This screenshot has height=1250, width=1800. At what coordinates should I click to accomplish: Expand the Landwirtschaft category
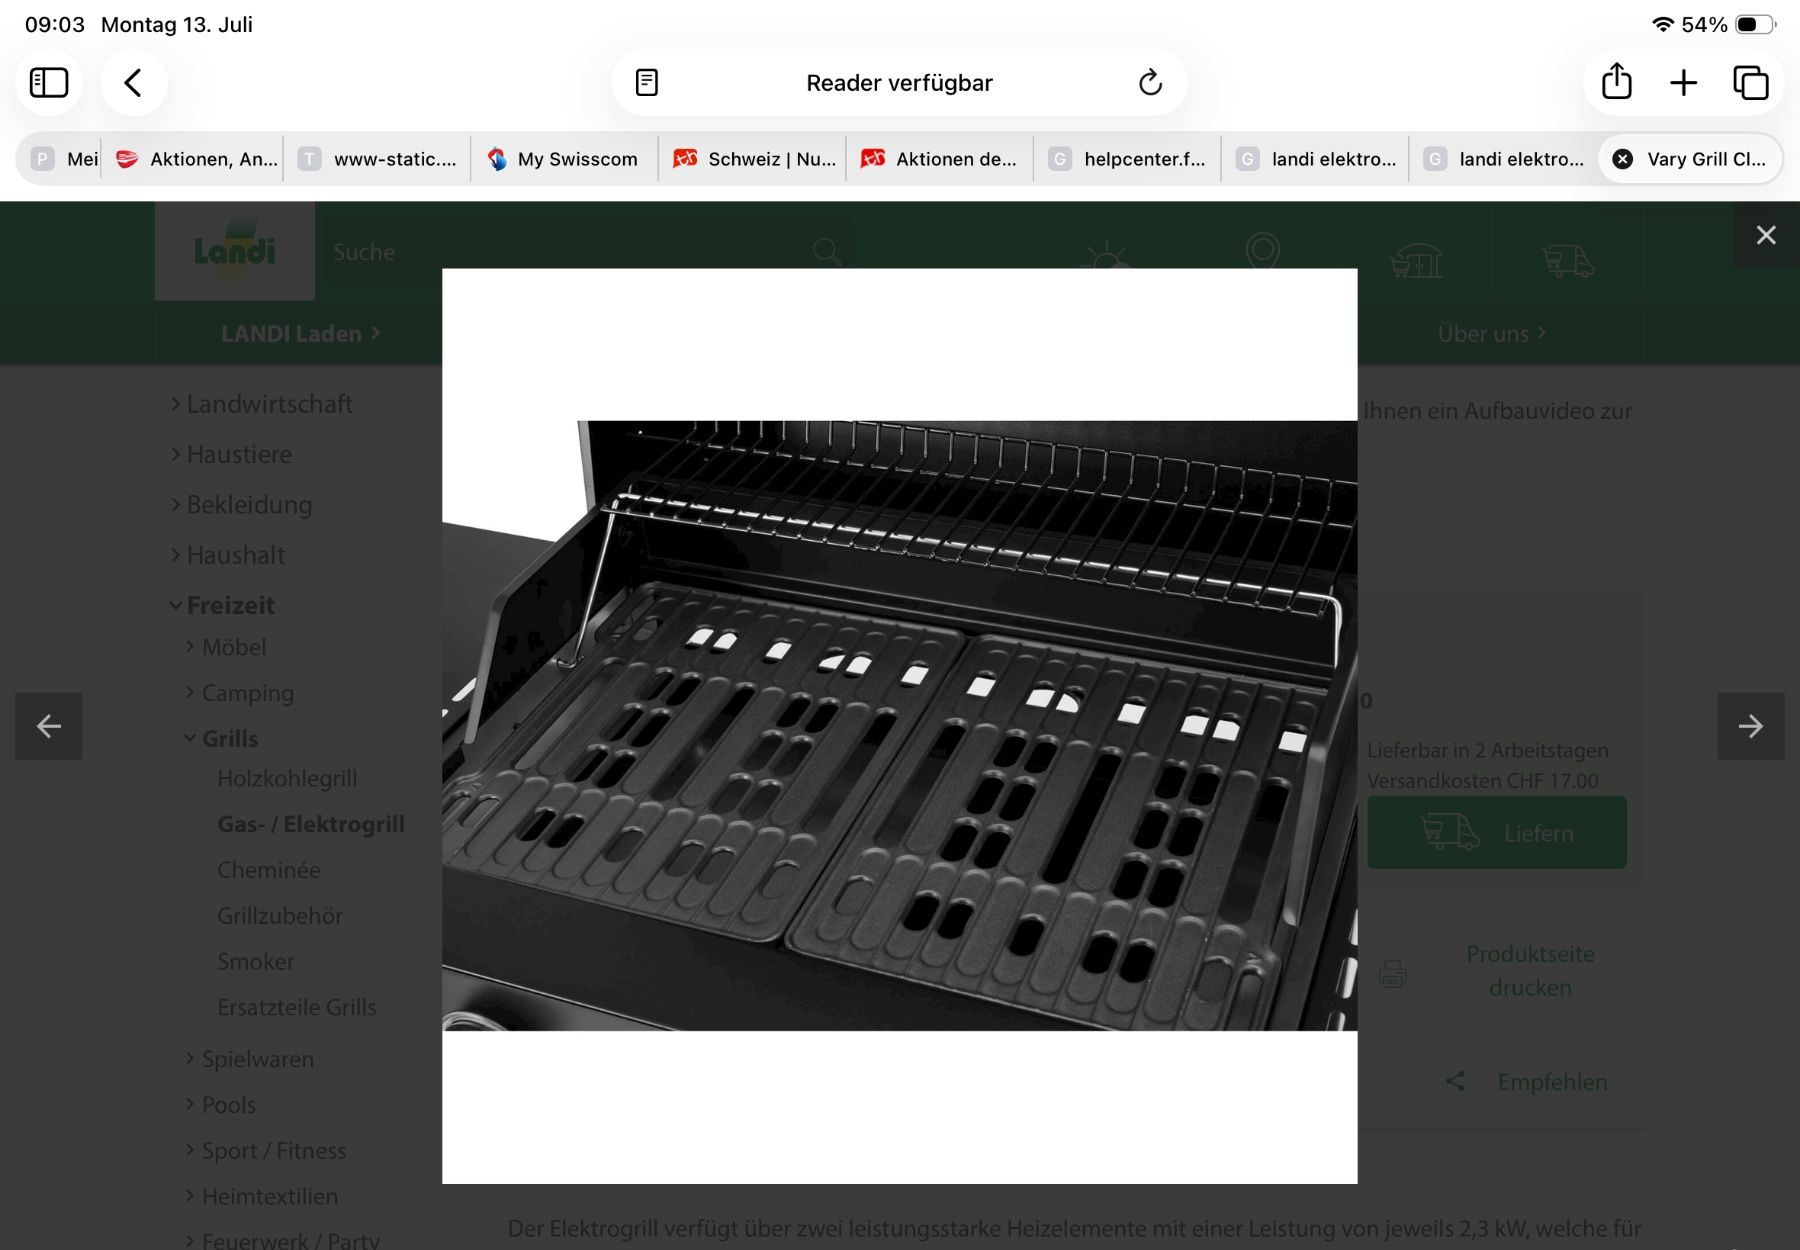coord(261,404)
